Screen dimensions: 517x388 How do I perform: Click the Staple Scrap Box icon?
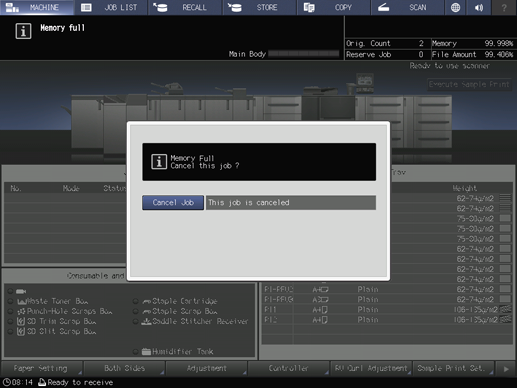tap(147, 312)
